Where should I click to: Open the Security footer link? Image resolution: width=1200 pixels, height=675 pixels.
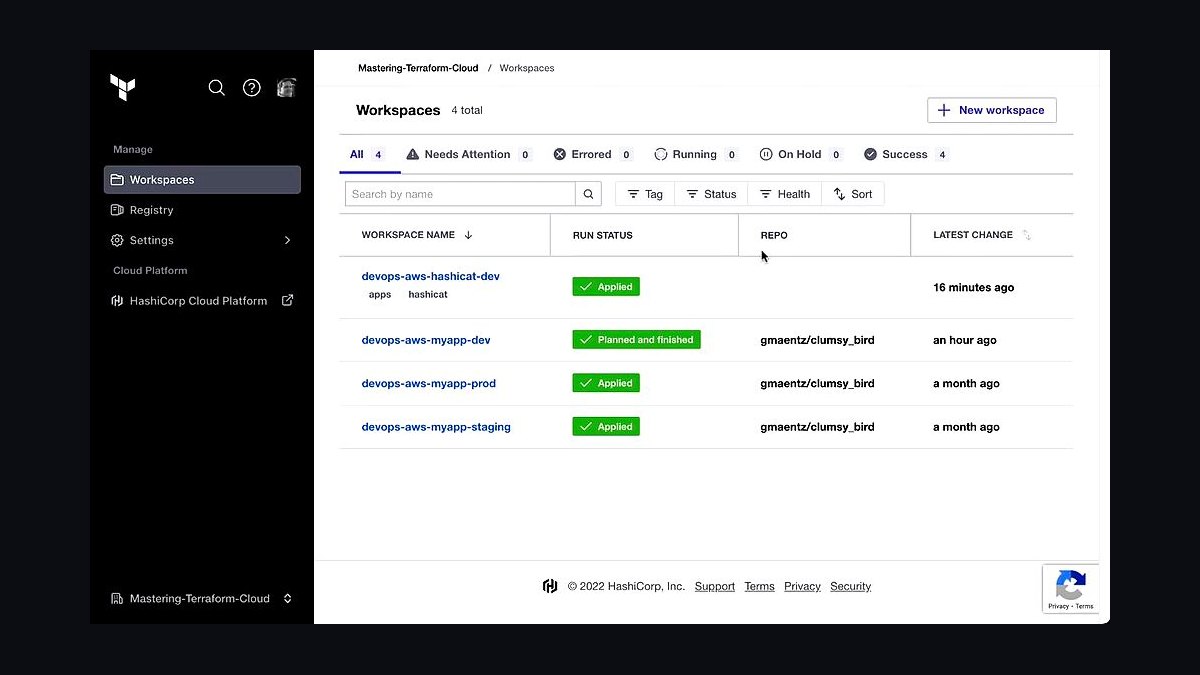pos(851,587)
